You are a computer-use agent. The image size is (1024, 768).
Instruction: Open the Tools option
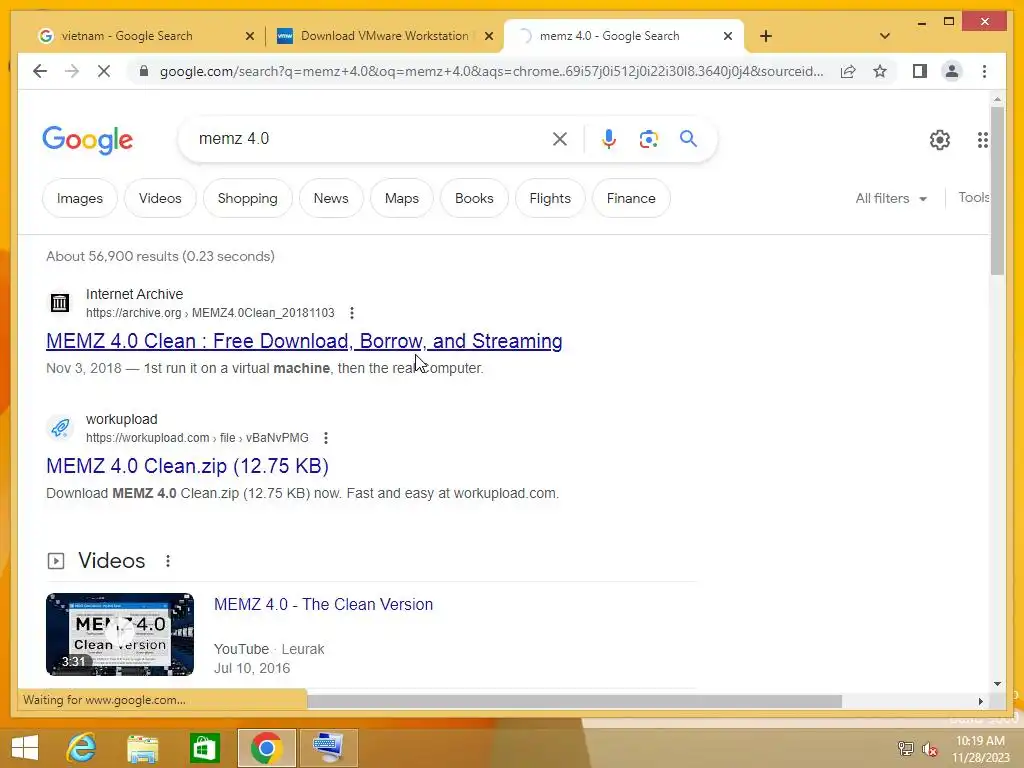click(x=973, y=197)
